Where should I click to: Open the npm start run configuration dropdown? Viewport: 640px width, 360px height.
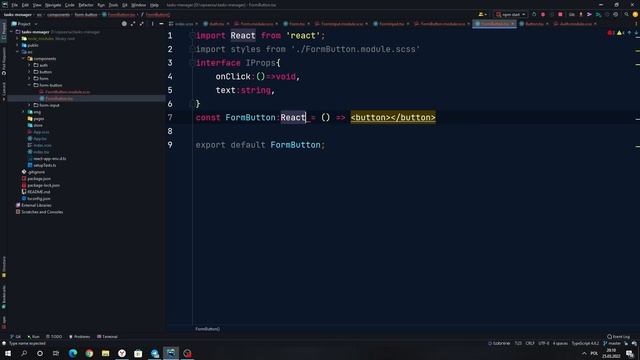[511, 14]
